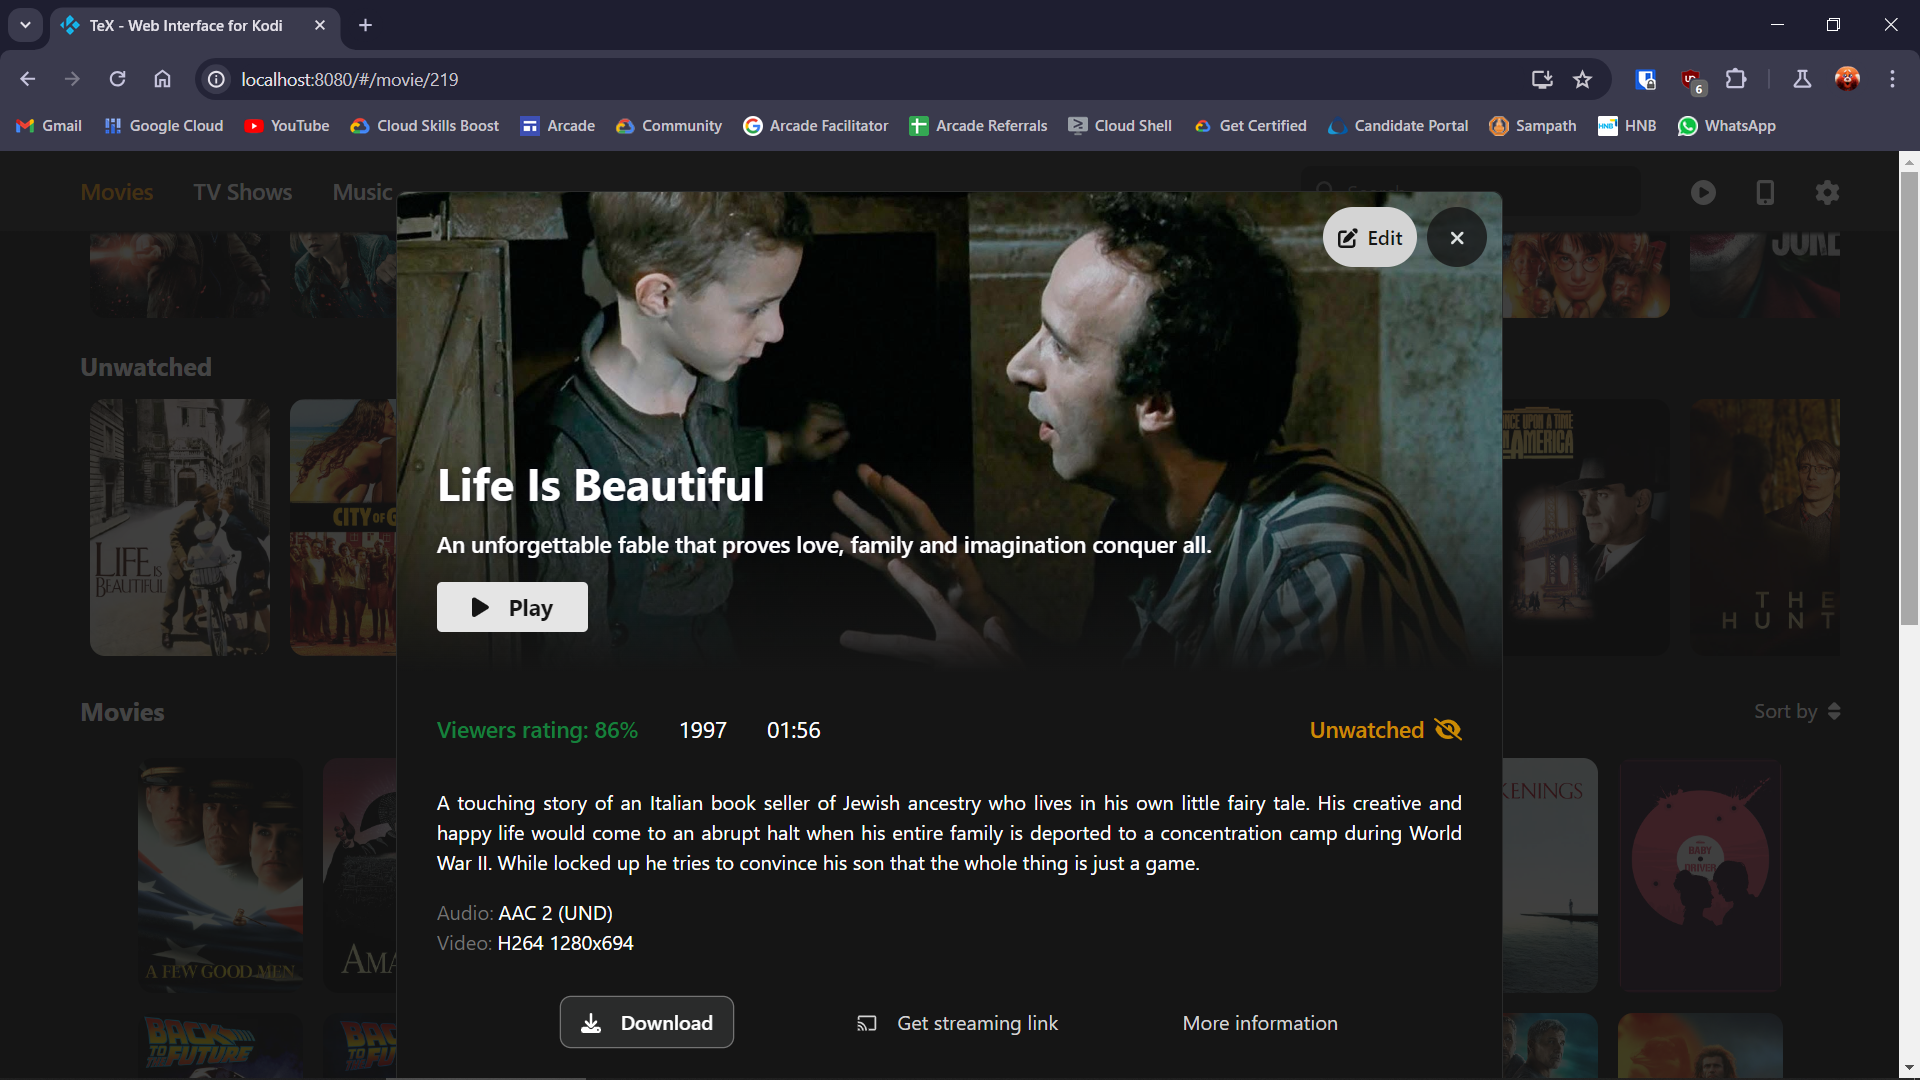Viewport: 1920px width, 1080px height.
Task: Click the scrollbar down arrow
Action: point(1909,1069)
